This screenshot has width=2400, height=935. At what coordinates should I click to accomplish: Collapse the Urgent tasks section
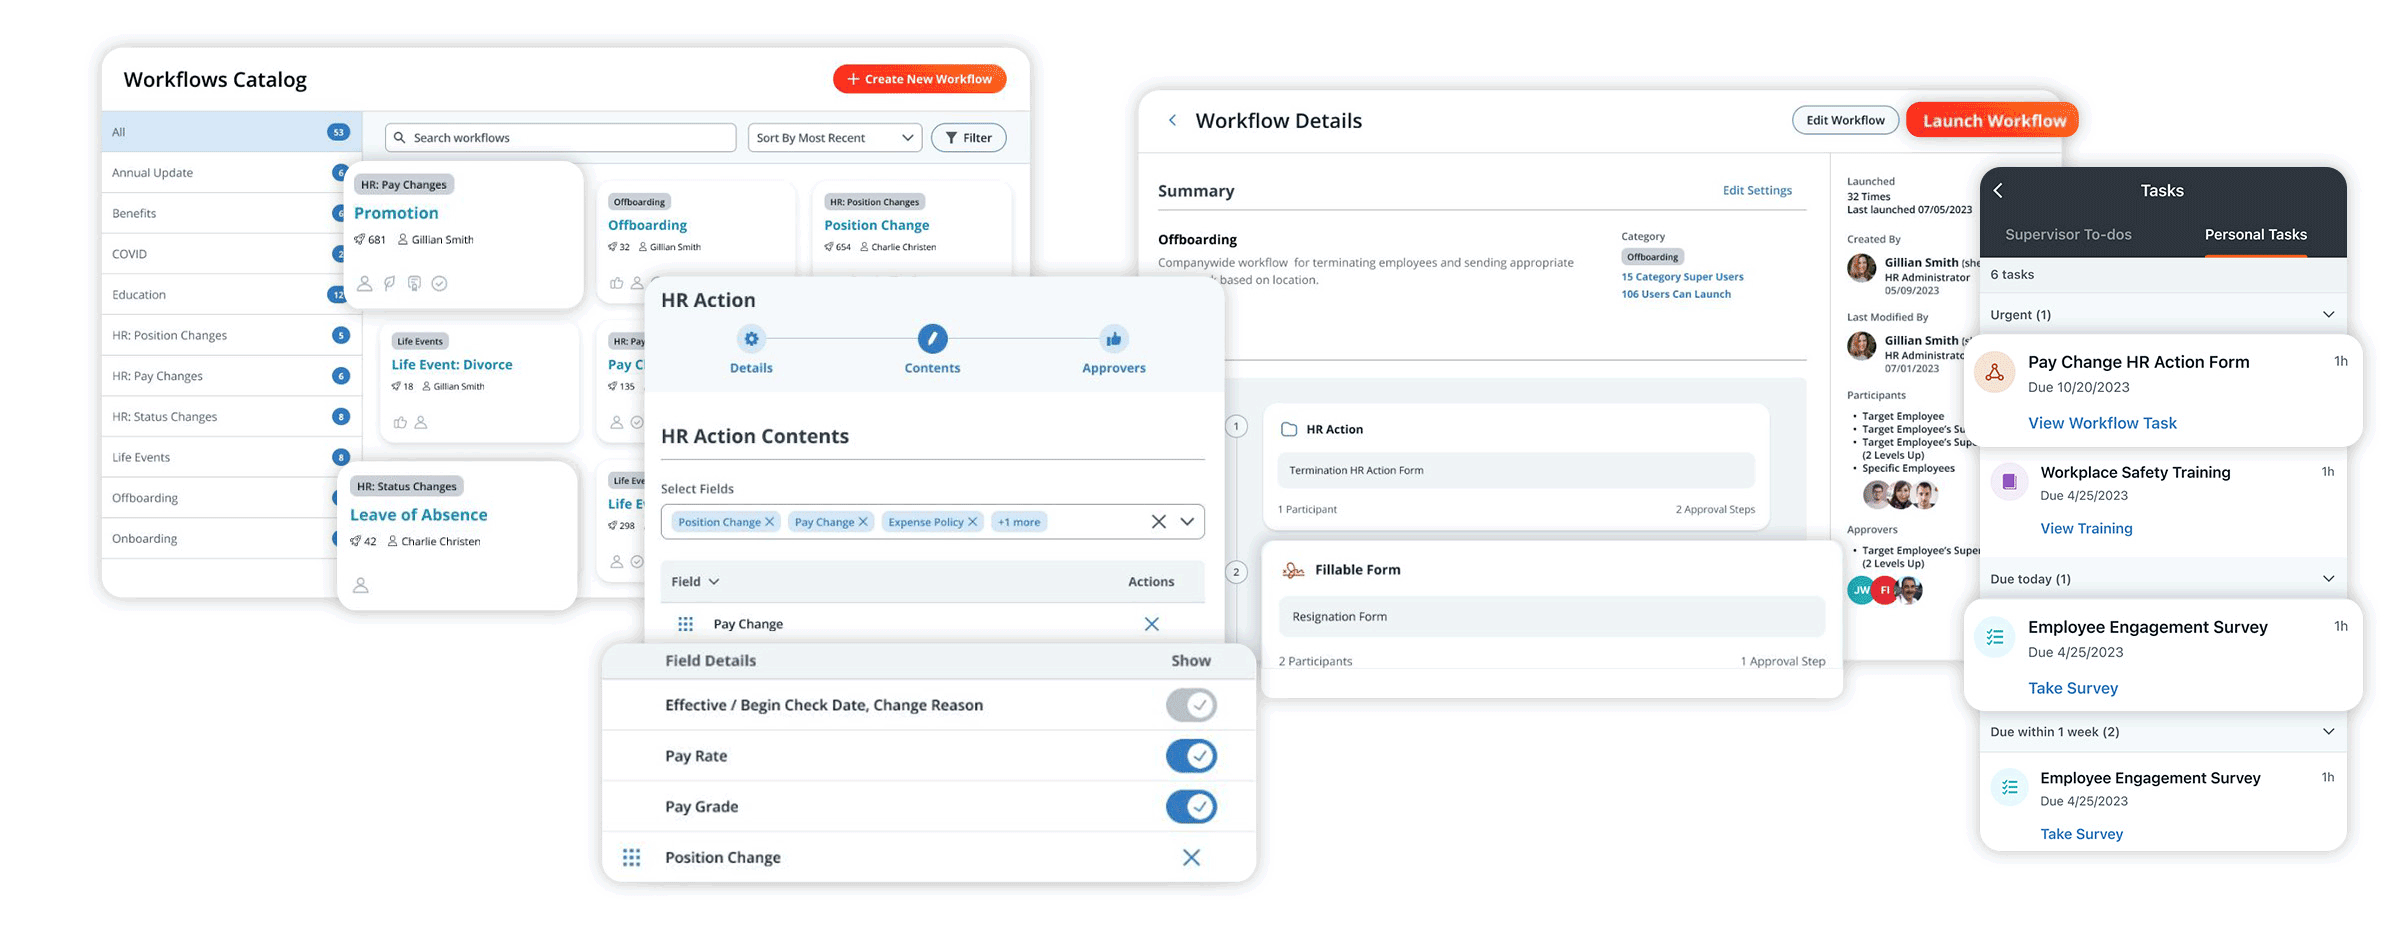point(2328,315)
